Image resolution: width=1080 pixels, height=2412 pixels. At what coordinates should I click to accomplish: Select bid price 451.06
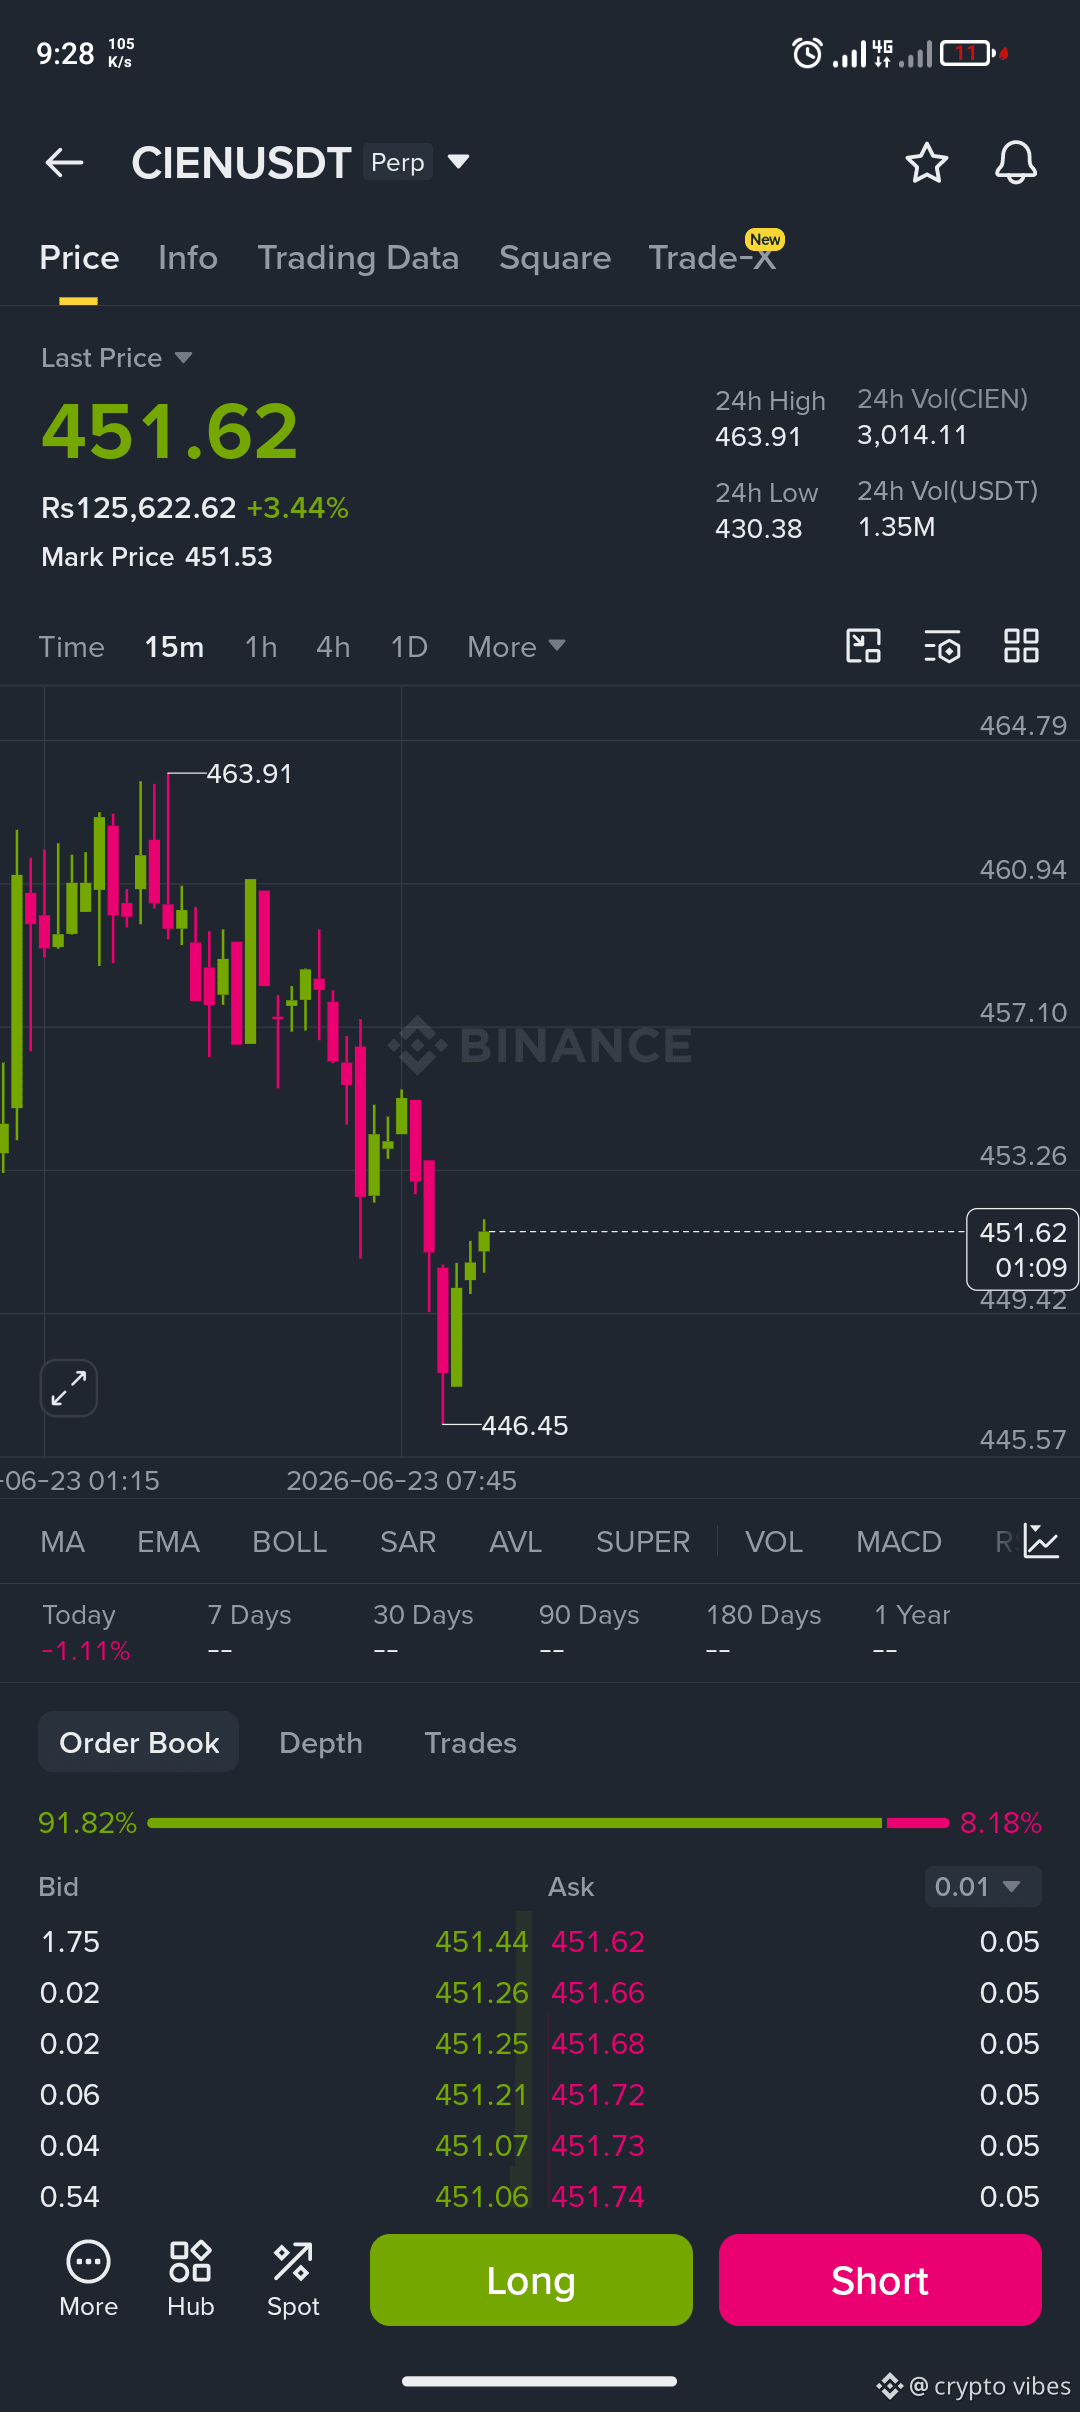point(481,2197)
